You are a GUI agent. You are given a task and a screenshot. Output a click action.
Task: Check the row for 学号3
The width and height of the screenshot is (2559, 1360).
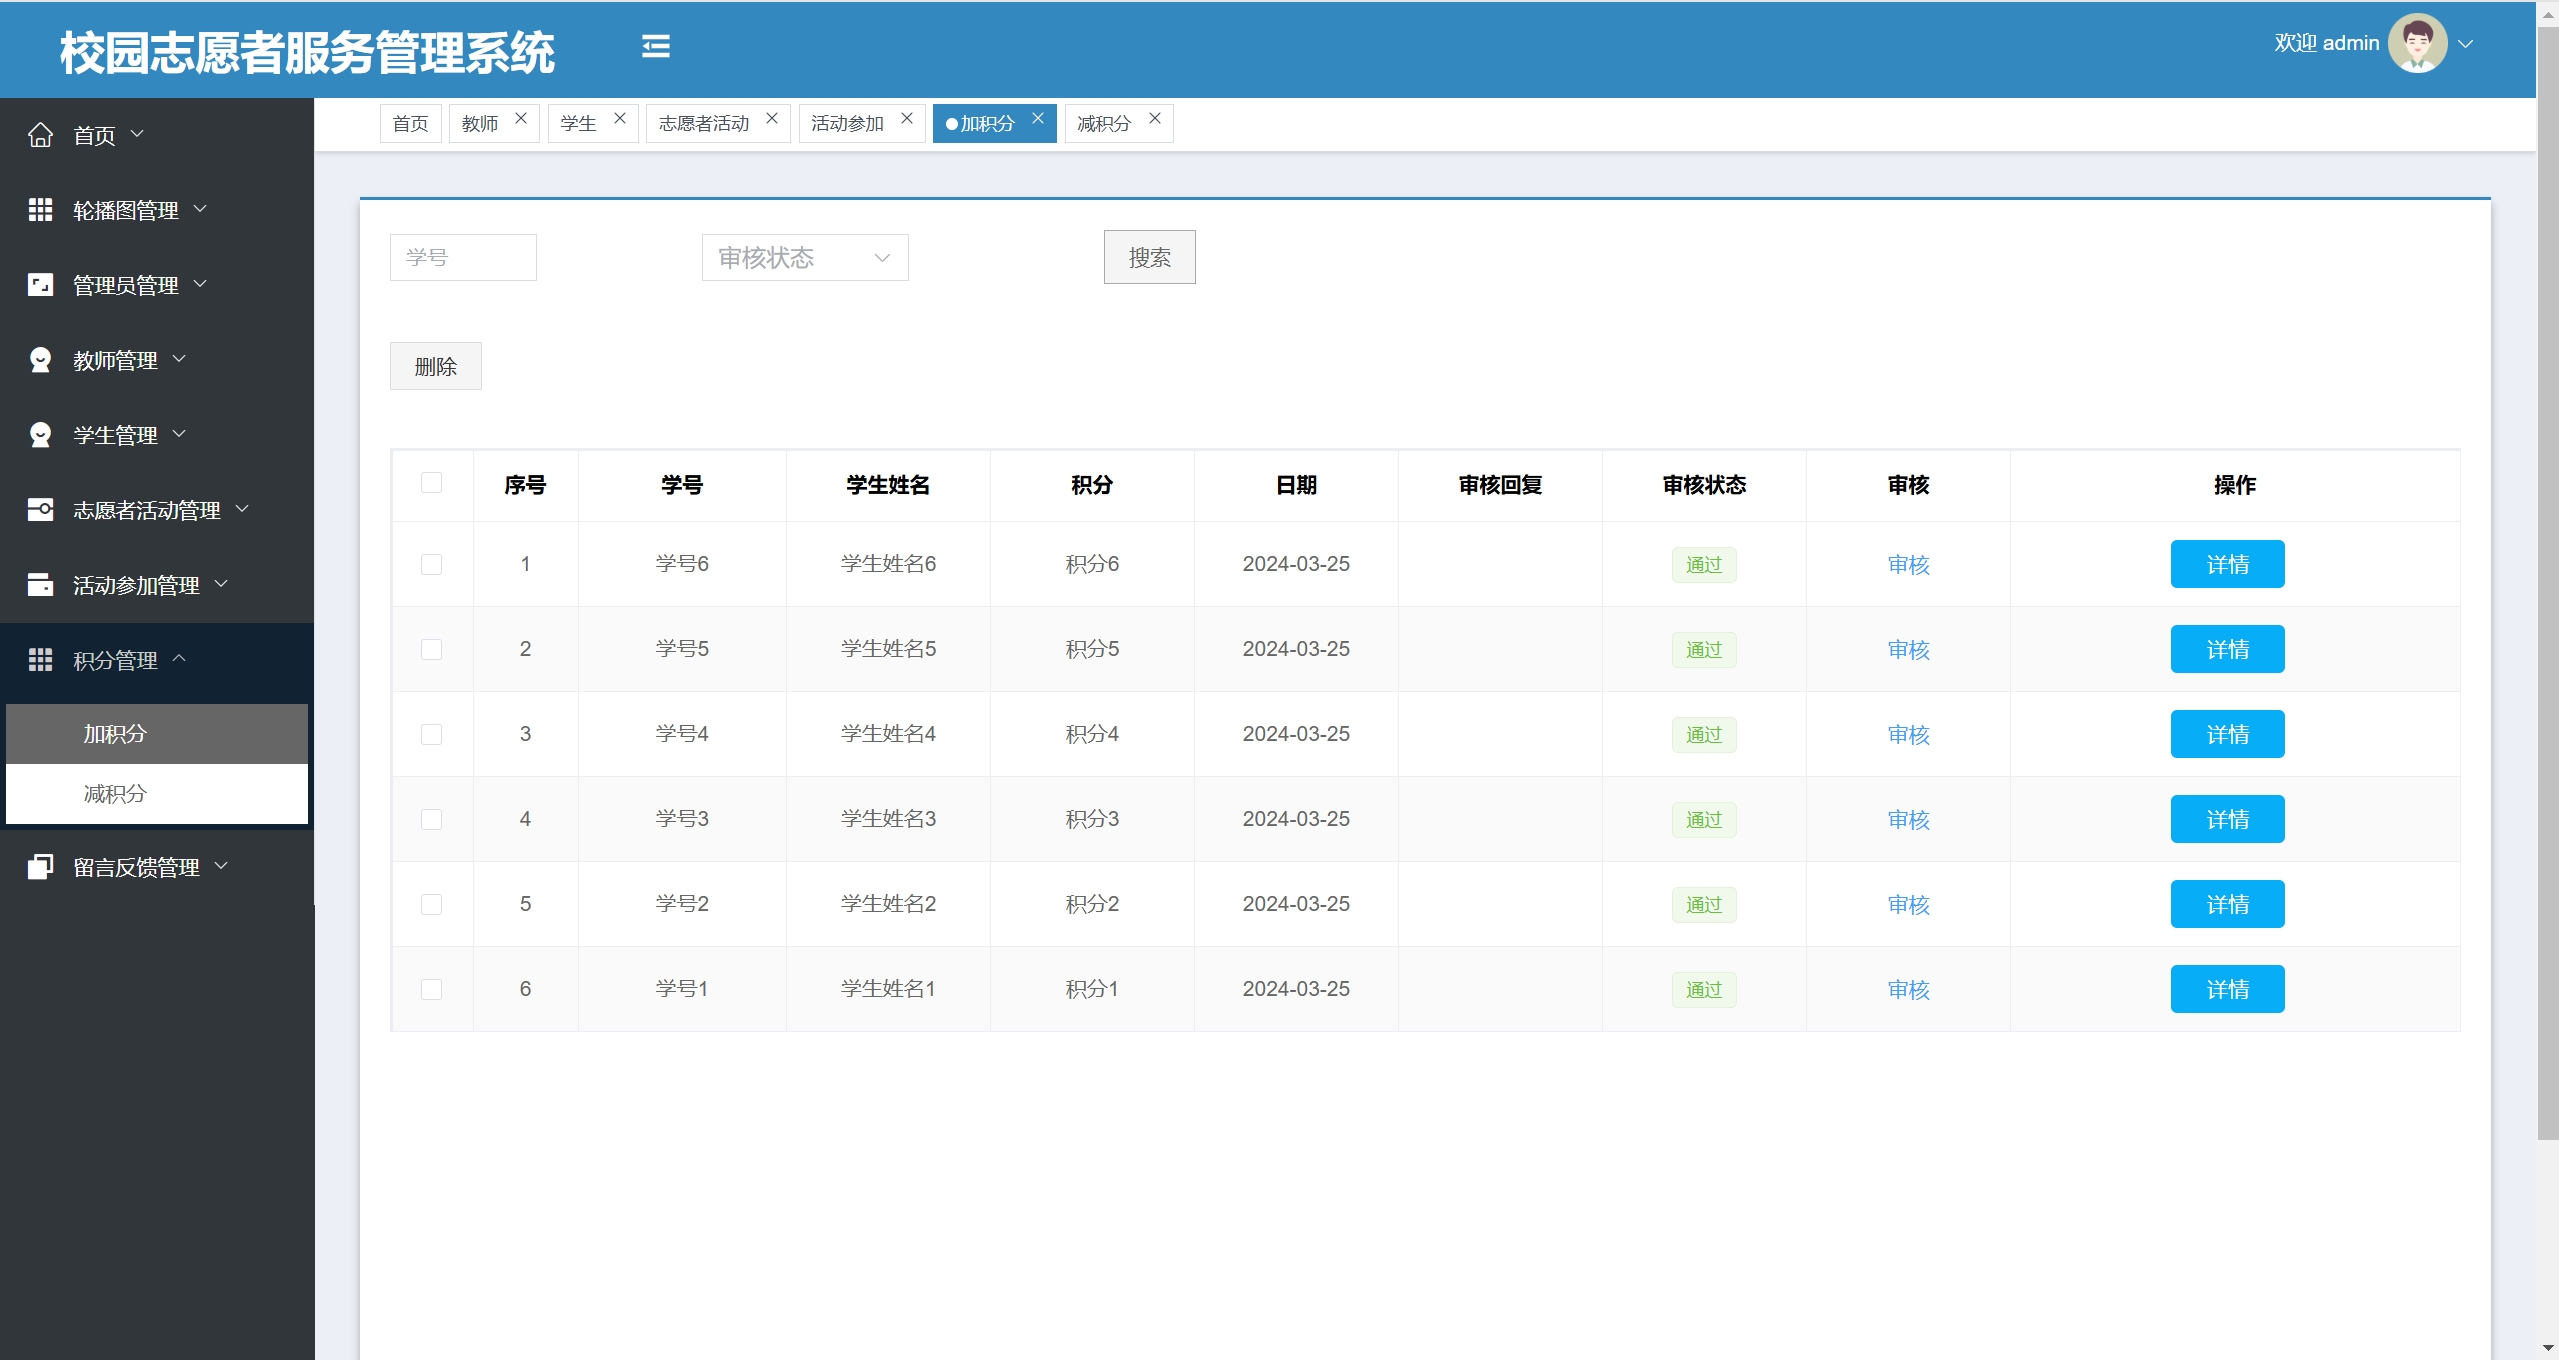pos(432,819)
